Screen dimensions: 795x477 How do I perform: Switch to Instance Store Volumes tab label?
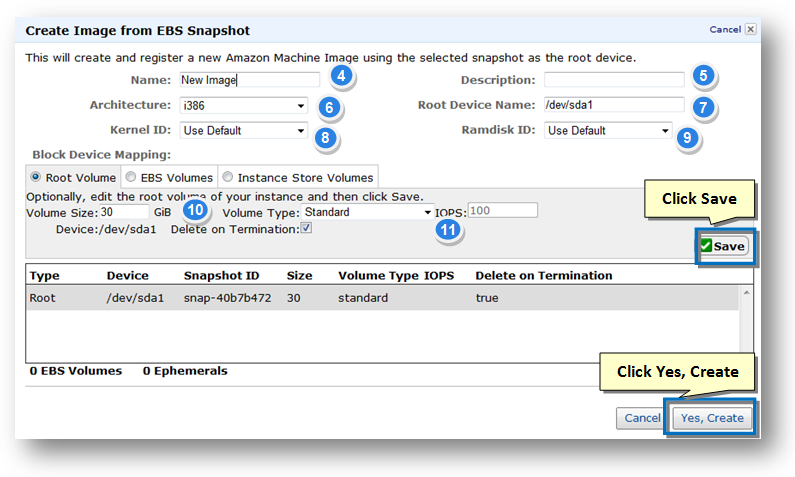click(305, 178)
